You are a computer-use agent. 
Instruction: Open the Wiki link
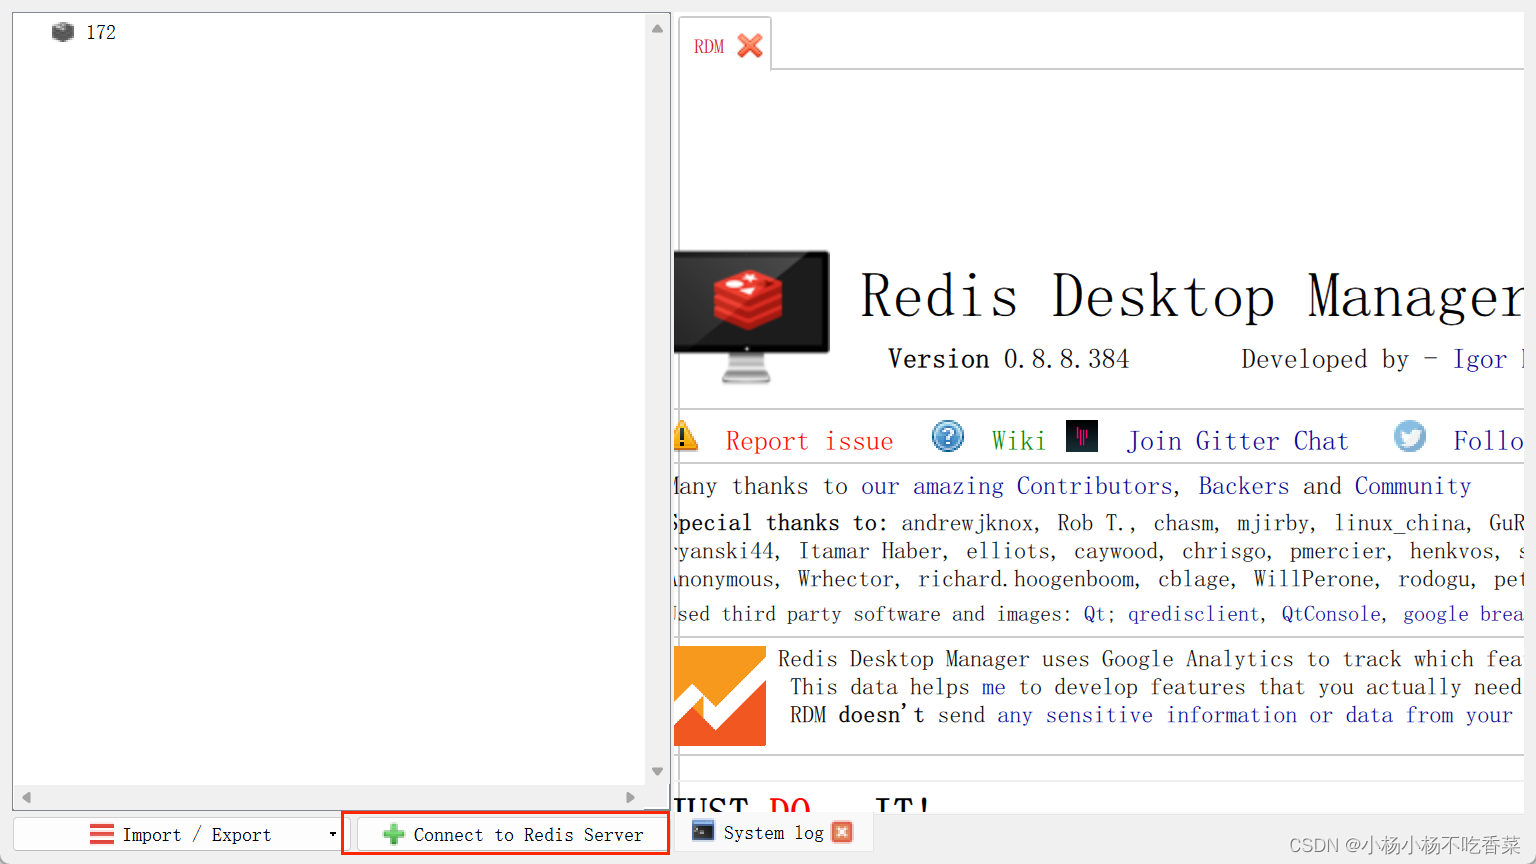tap(1018, 441)
